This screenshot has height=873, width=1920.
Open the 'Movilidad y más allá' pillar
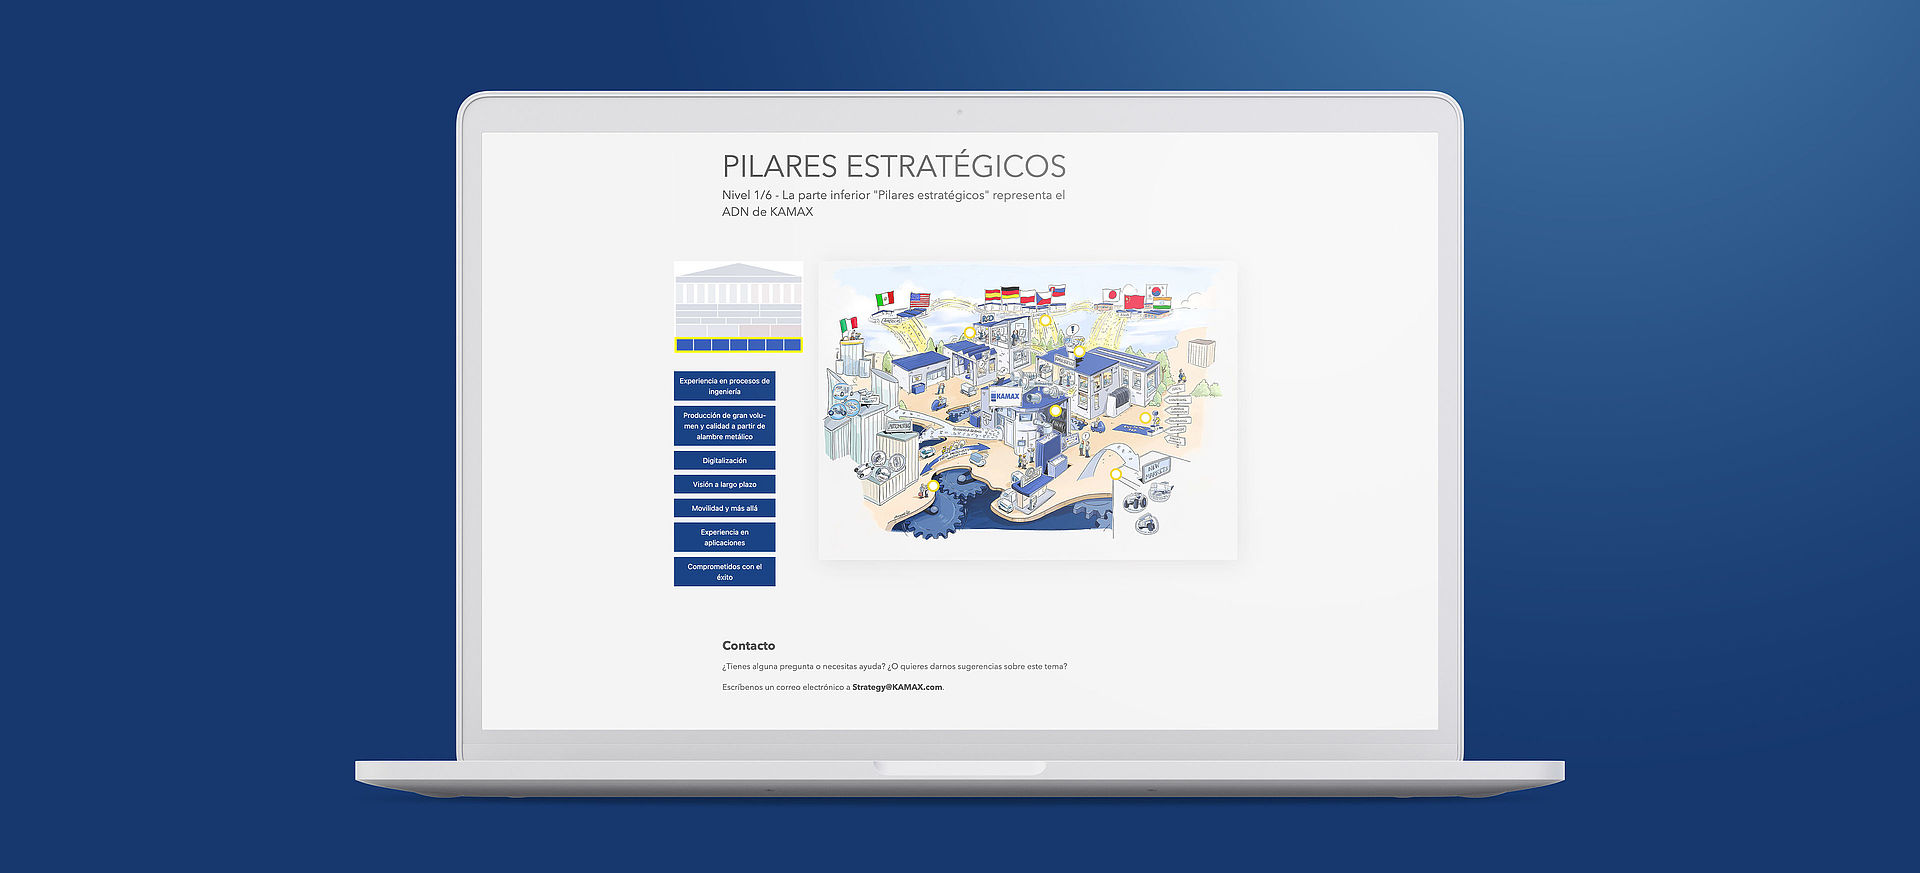point(725,508)
